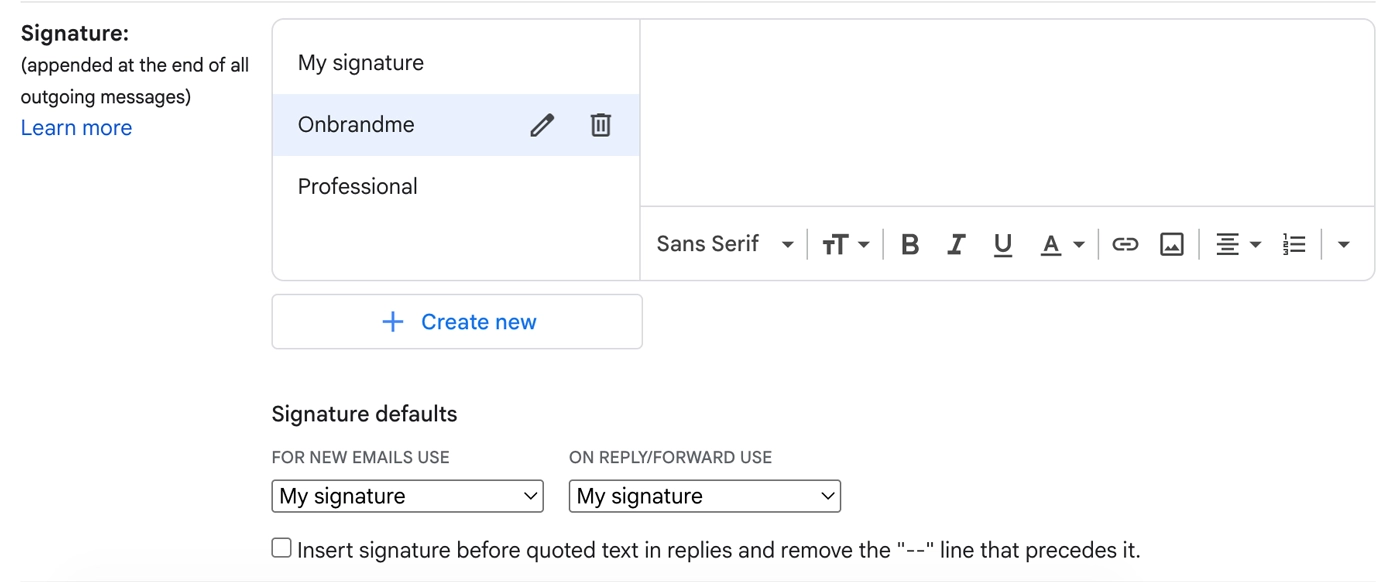Insert a link into the signature

tap(1124, 243)
